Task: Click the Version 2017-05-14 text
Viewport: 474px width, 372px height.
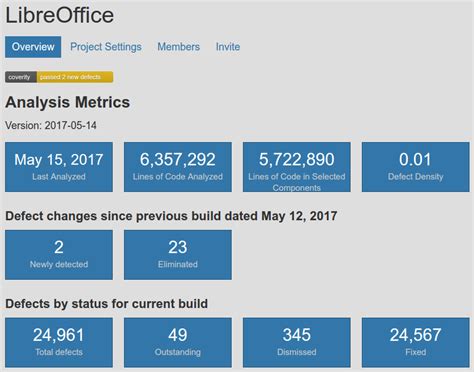Action: (x=51, y=126)
